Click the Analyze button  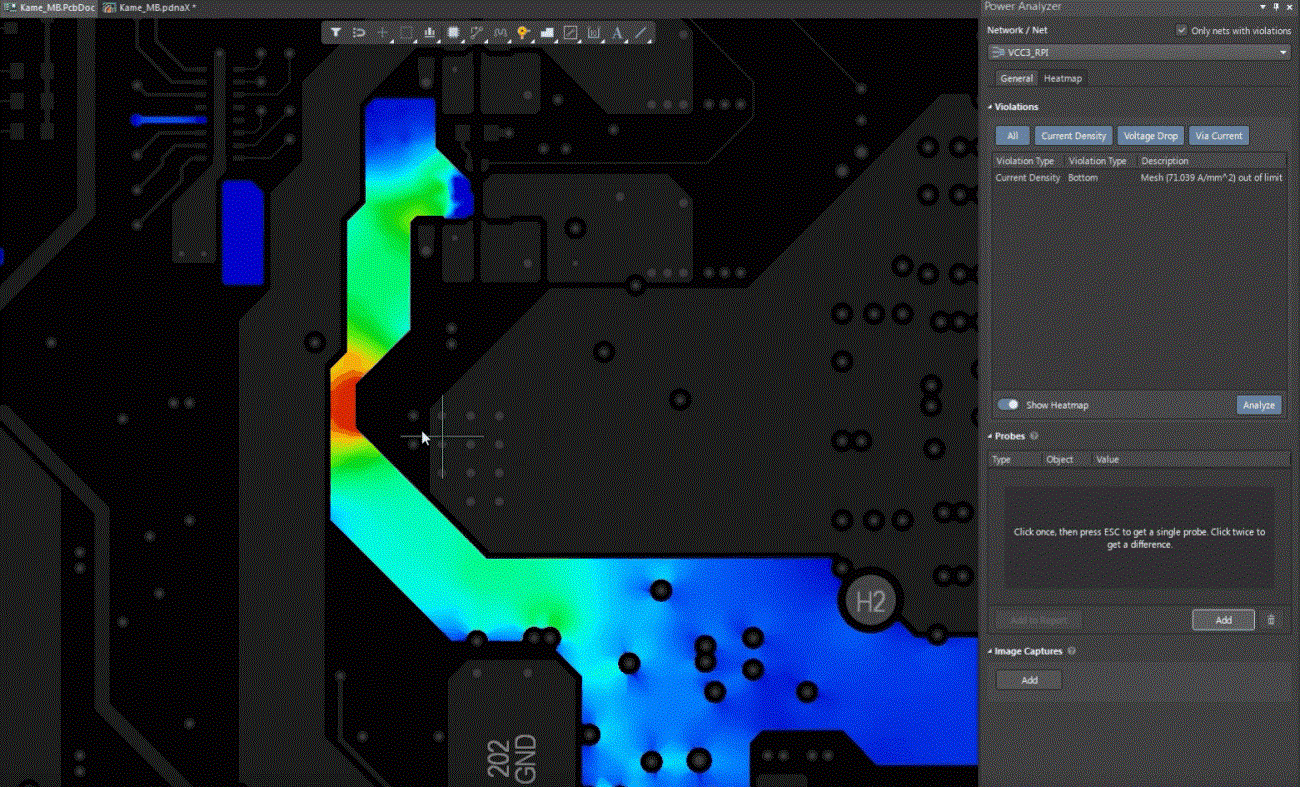pos(1258,404)
